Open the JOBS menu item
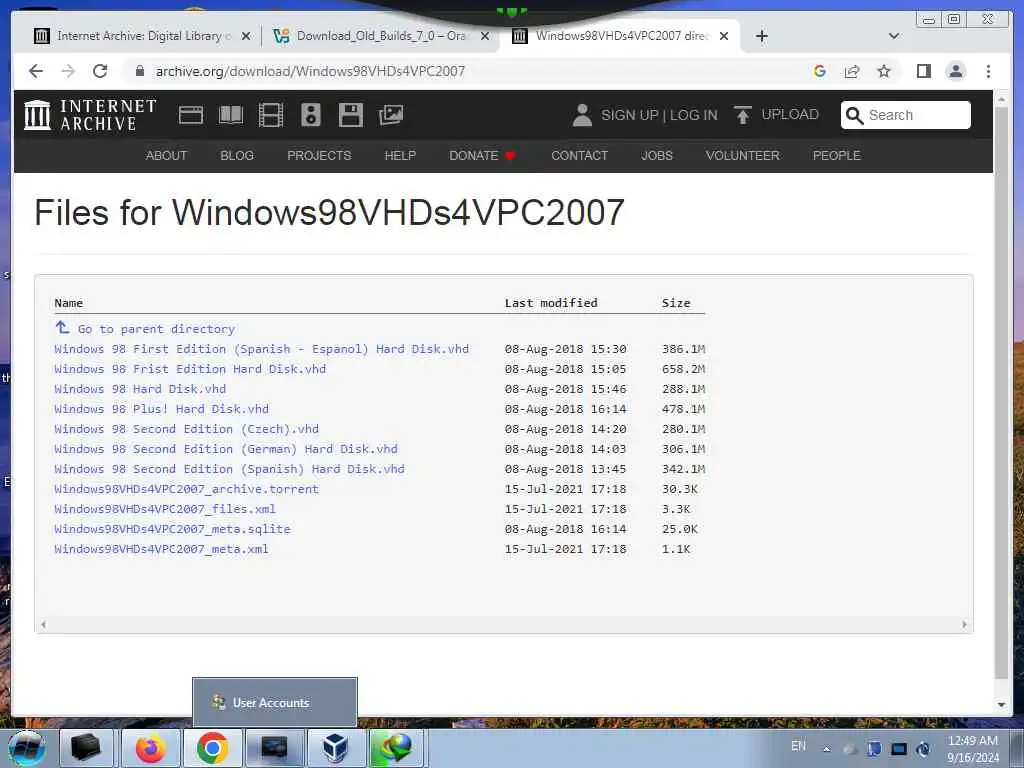This screenshot has height=768, width=1024. (657, 155)
